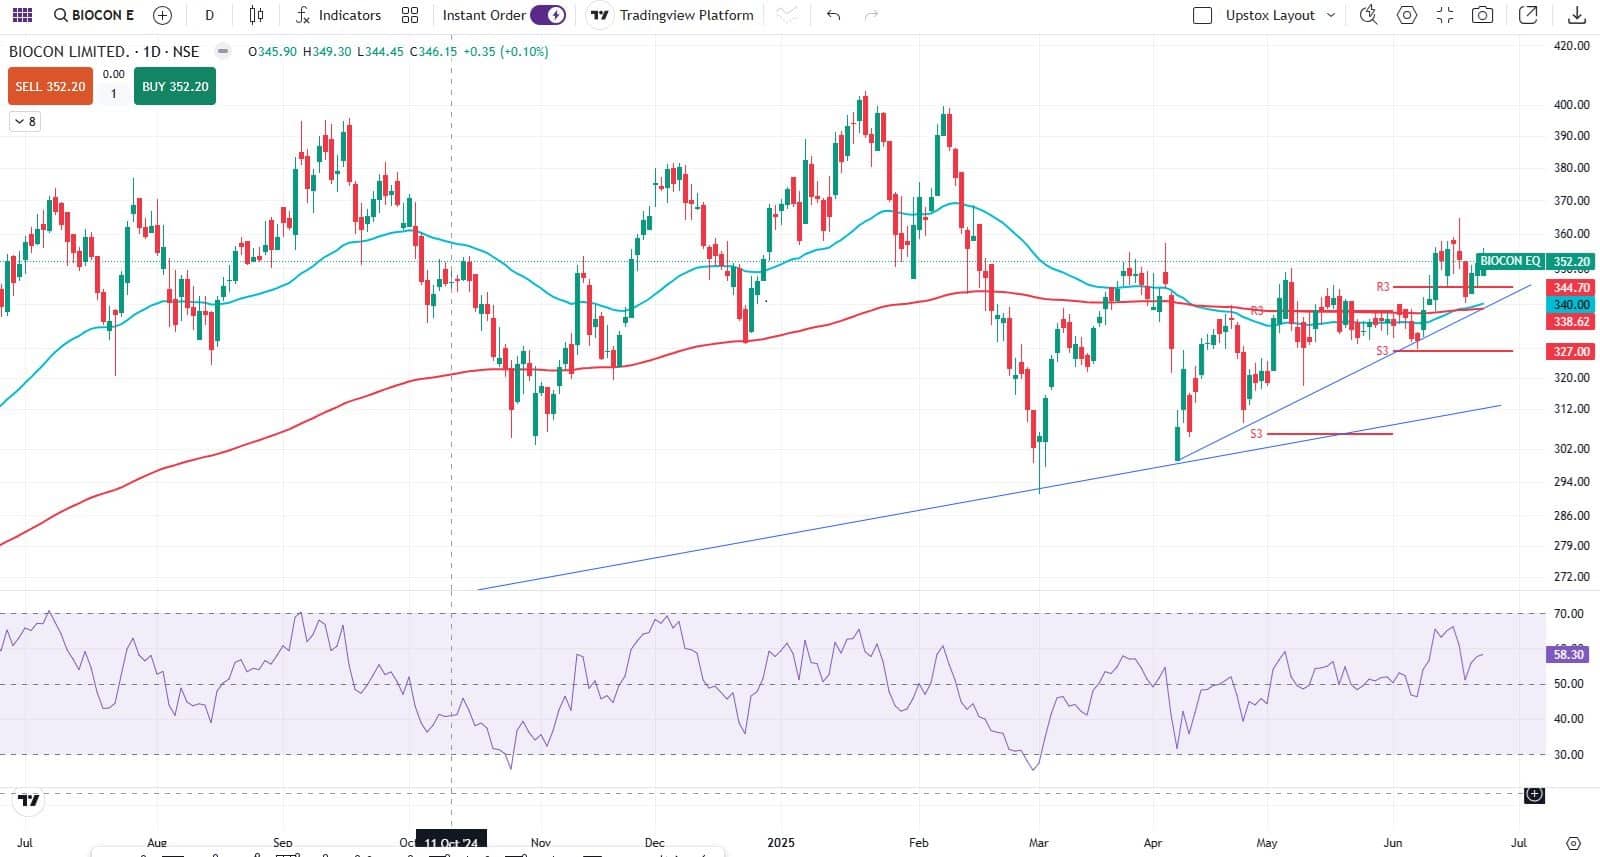Expand the collapsed indicators legend showing 8

pos(24,121)
